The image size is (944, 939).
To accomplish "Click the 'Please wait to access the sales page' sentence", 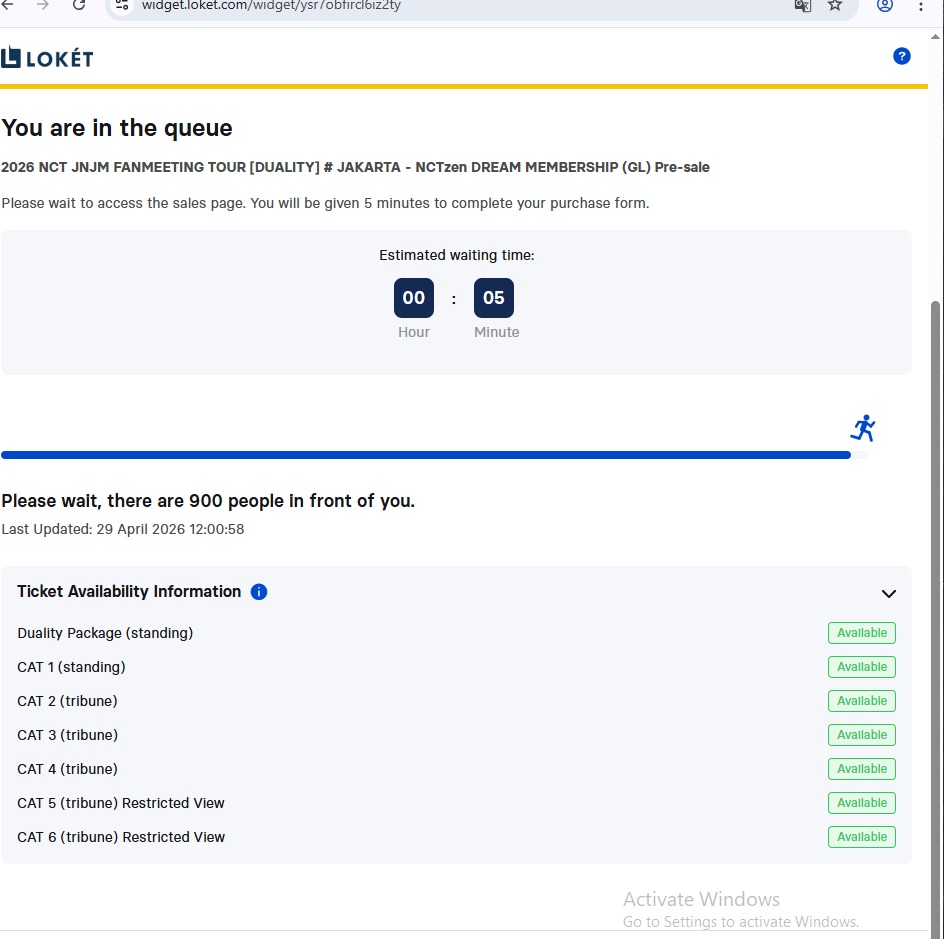I will click(x=325, y=203).
